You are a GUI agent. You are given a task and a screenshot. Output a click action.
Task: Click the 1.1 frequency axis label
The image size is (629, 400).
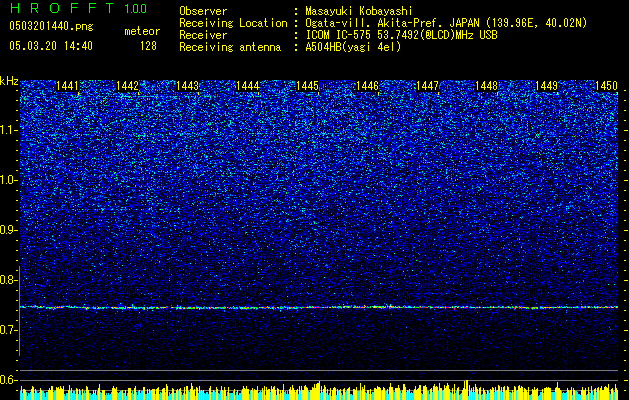[x=9, y=130]
